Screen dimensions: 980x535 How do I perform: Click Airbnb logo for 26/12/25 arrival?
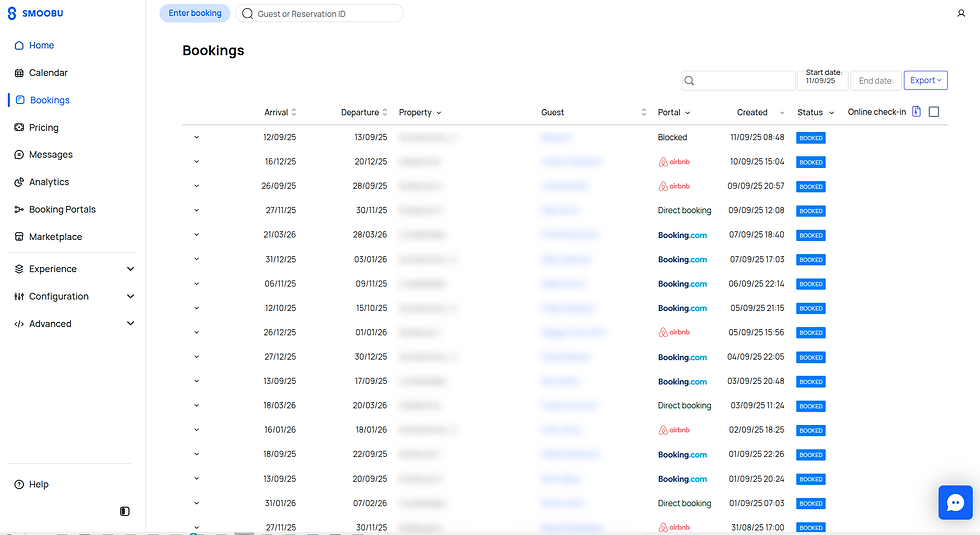(x=674, y=332)
